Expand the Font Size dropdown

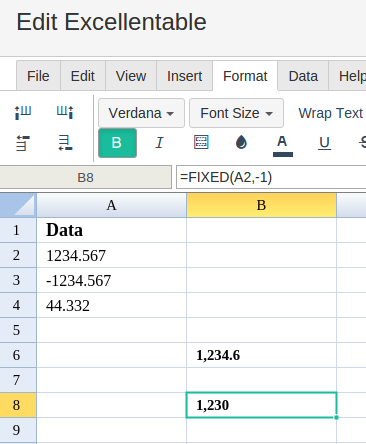tap(236, 113)
